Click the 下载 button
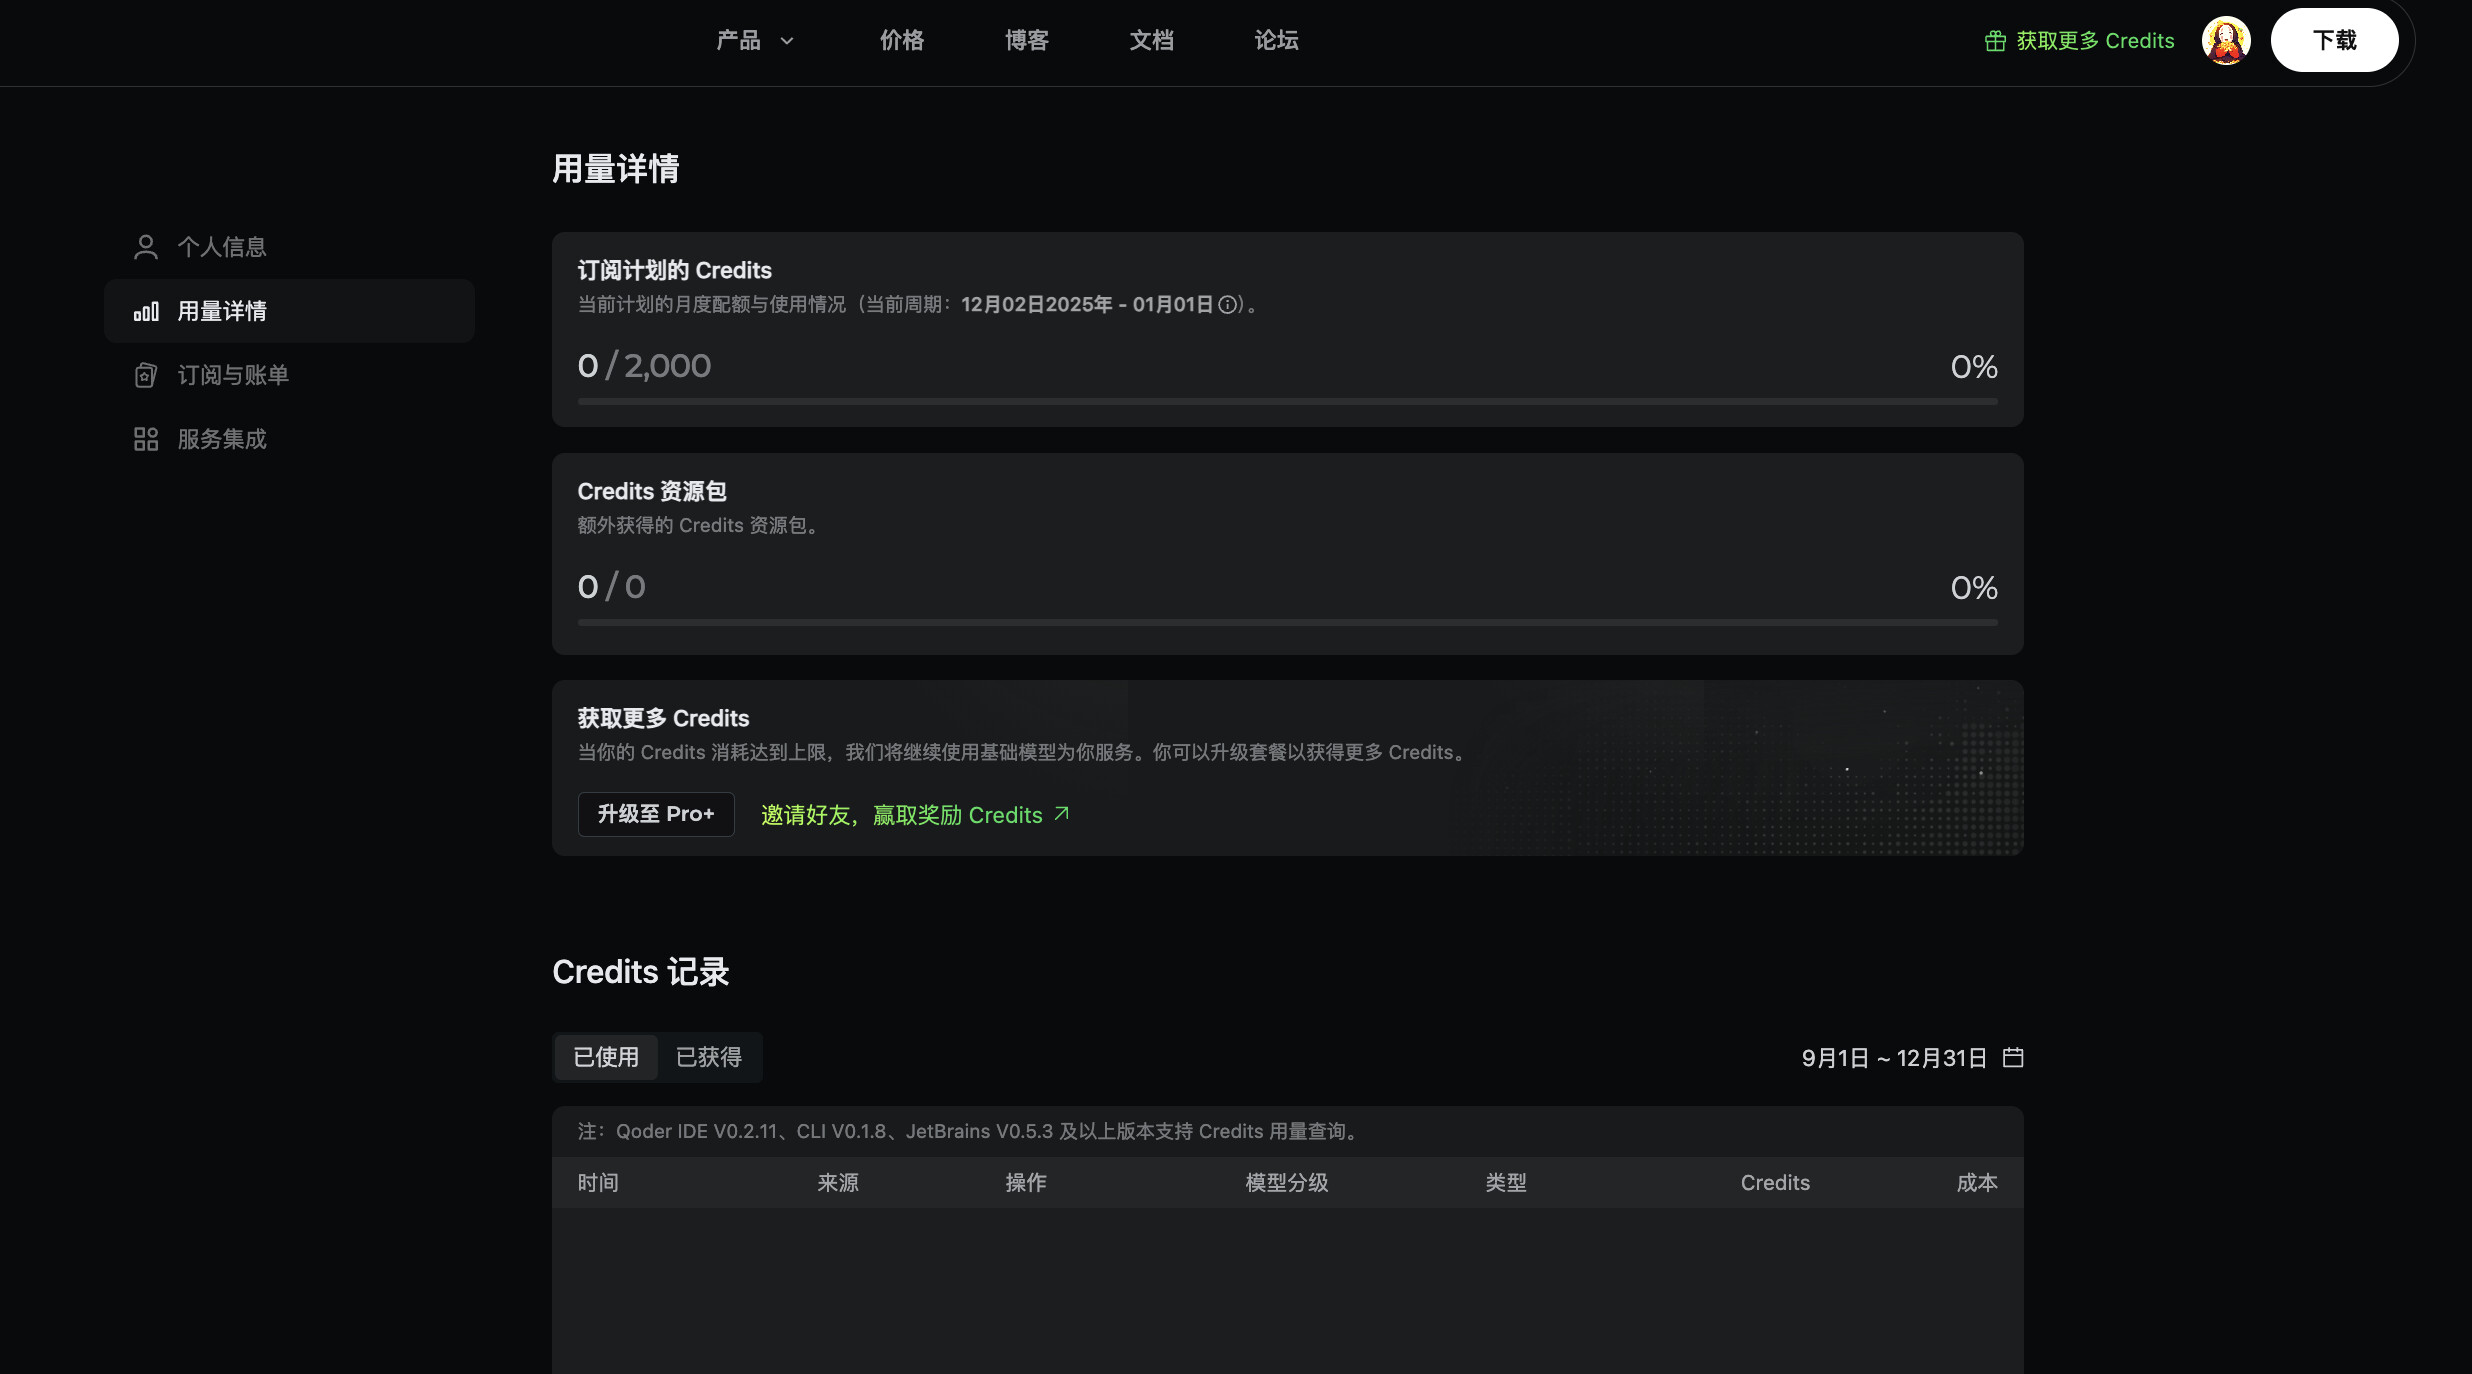 [x=2334, y=41]
